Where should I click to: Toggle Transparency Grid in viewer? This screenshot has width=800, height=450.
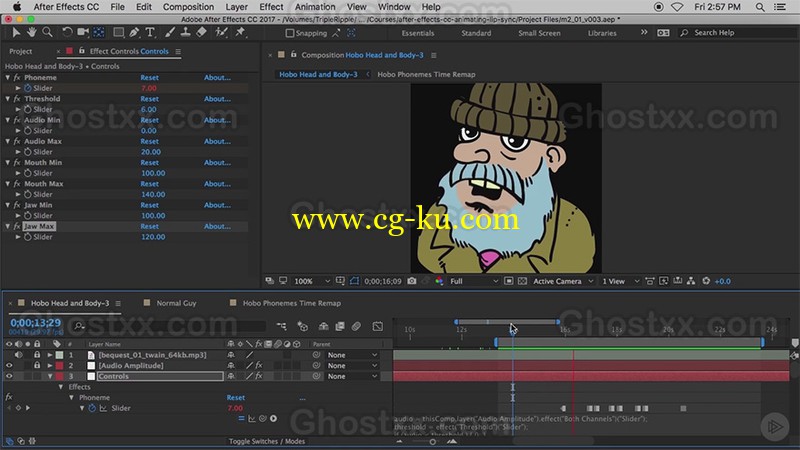pyautogui.click(x=522, y=281)
